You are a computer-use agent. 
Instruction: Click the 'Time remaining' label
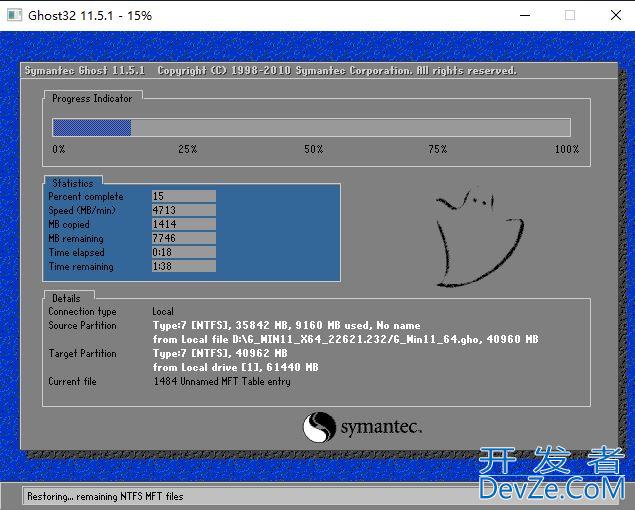click(81, 266)
